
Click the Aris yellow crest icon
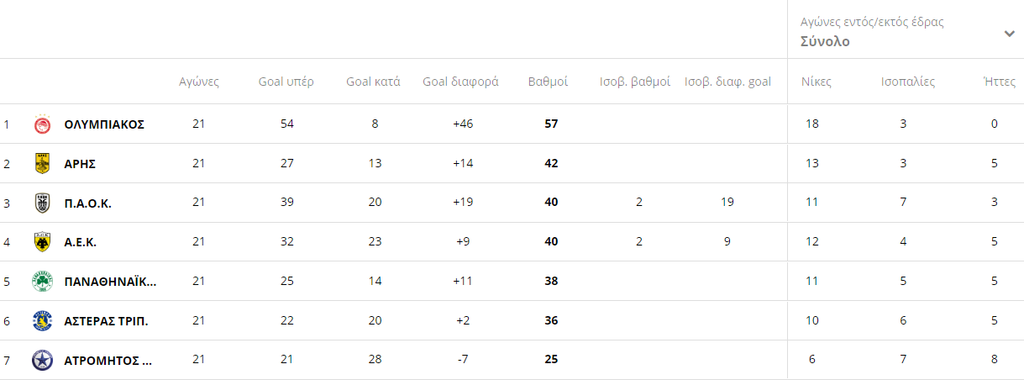42,163
